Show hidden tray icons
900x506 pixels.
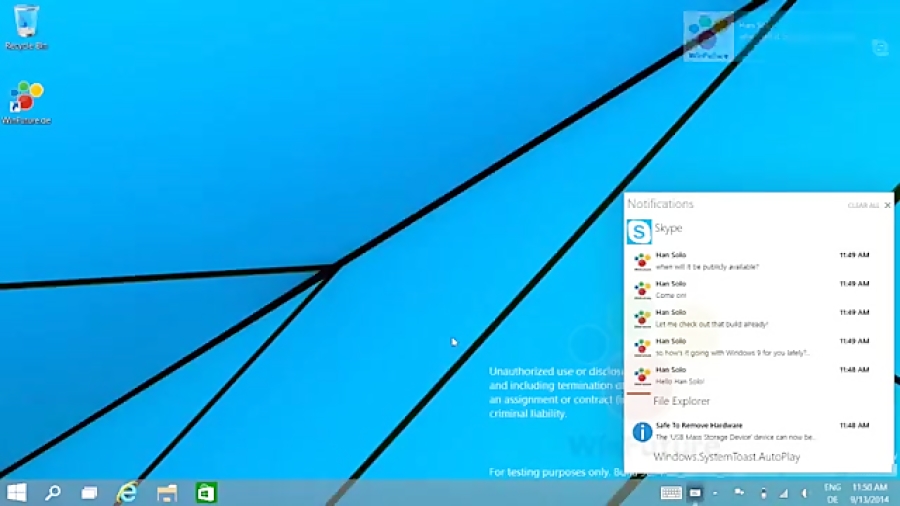(x=715, y=493)
